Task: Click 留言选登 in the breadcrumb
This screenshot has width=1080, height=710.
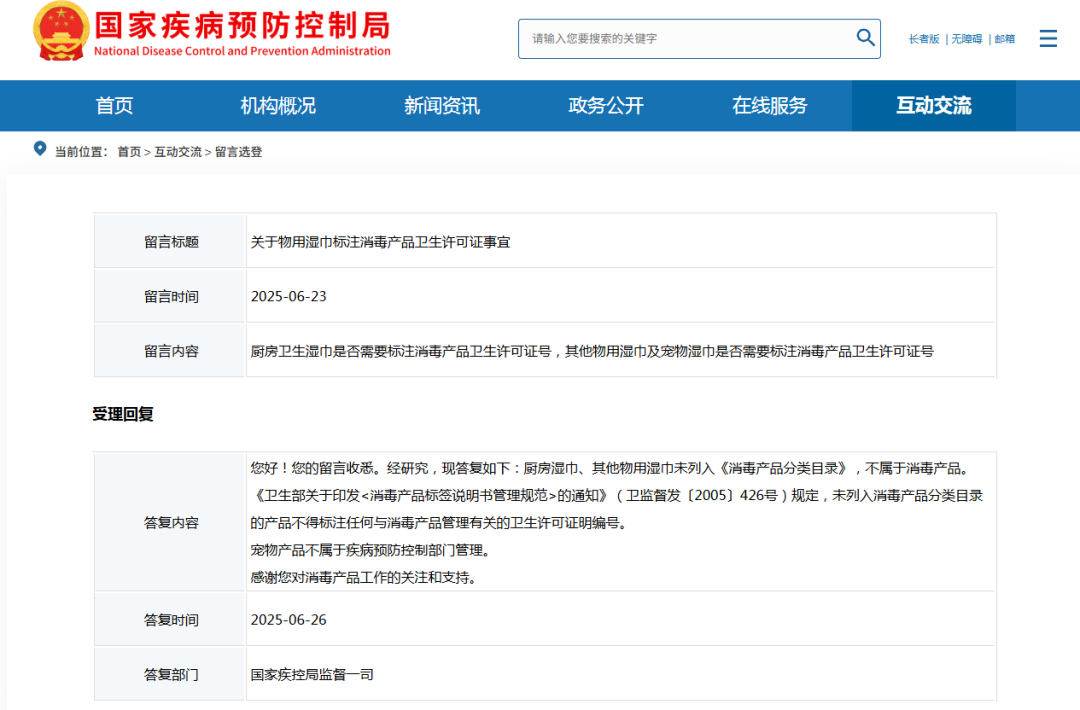Action: point(238,152)
